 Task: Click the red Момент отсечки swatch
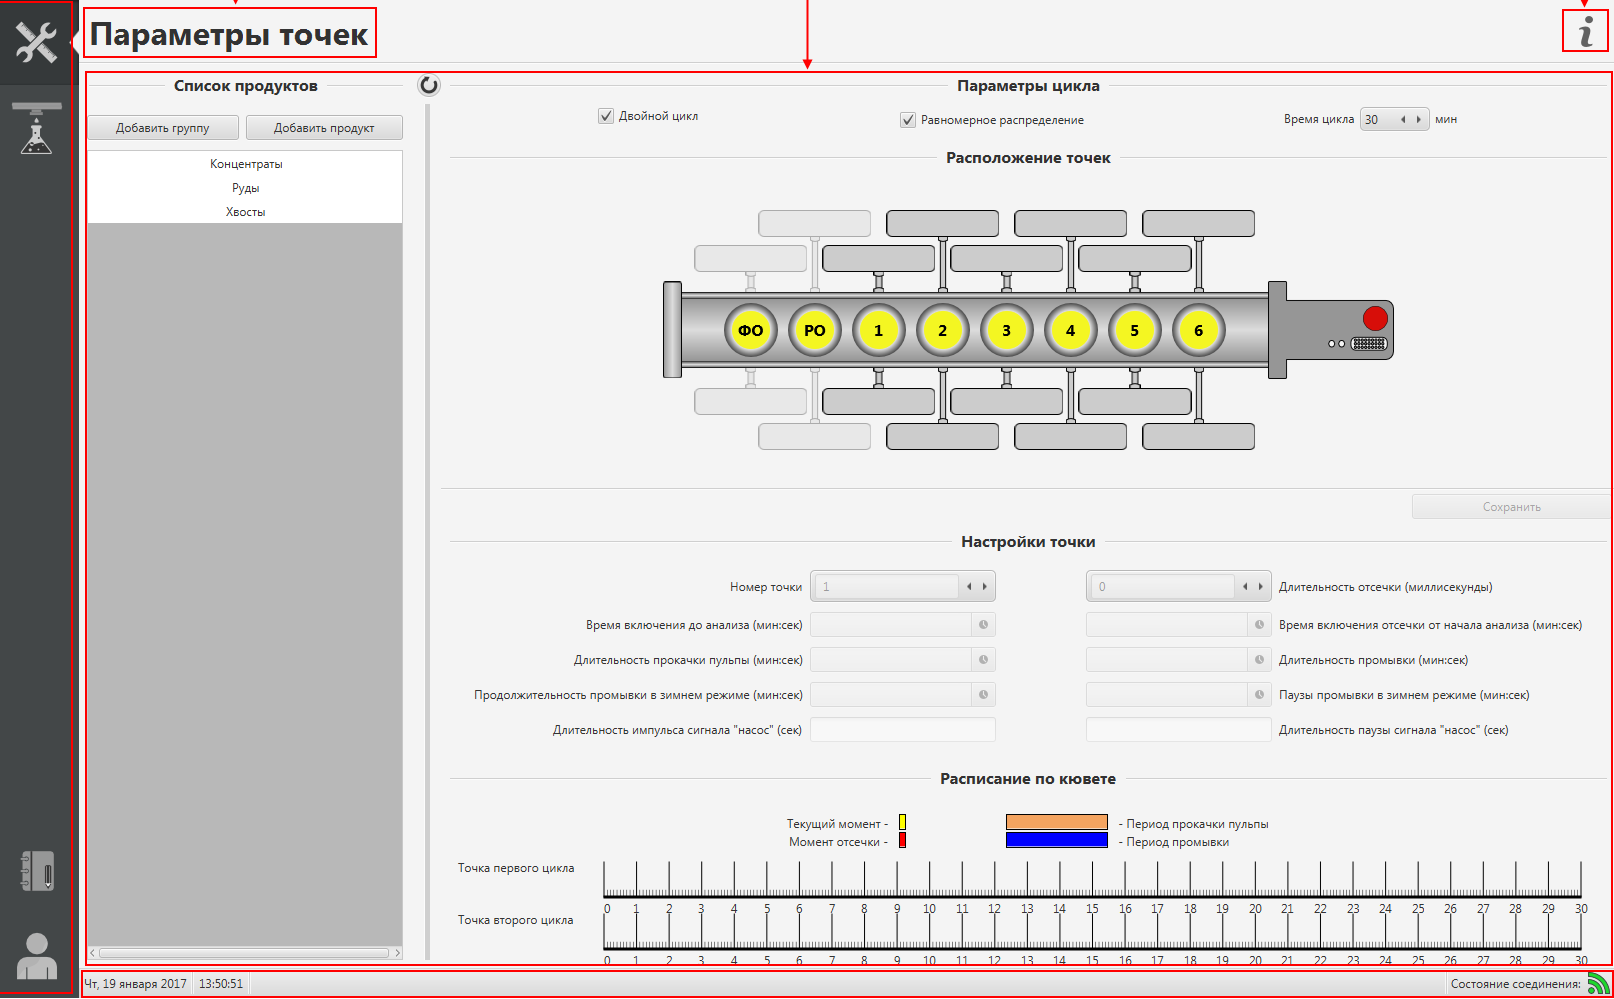tap(902, 841)
